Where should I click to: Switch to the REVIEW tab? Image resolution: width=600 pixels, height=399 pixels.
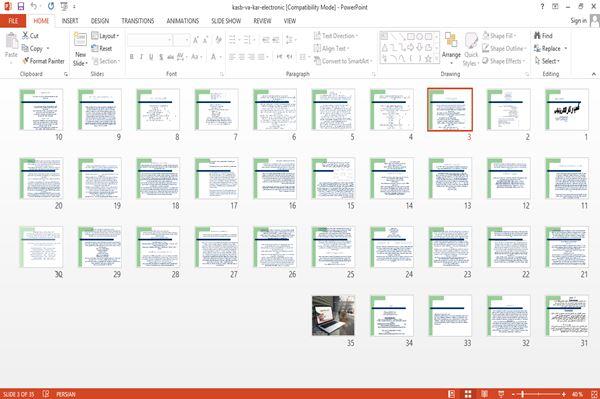[262, 21]
